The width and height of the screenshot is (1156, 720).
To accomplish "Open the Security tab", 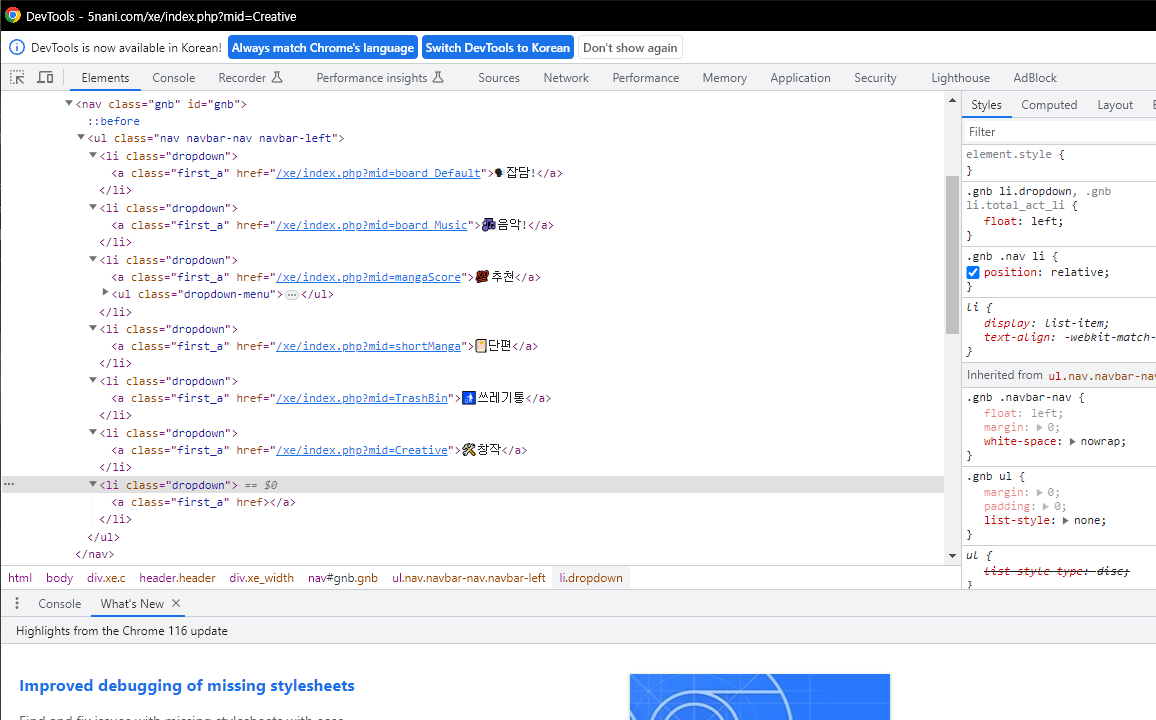I will tap(875, 77).
